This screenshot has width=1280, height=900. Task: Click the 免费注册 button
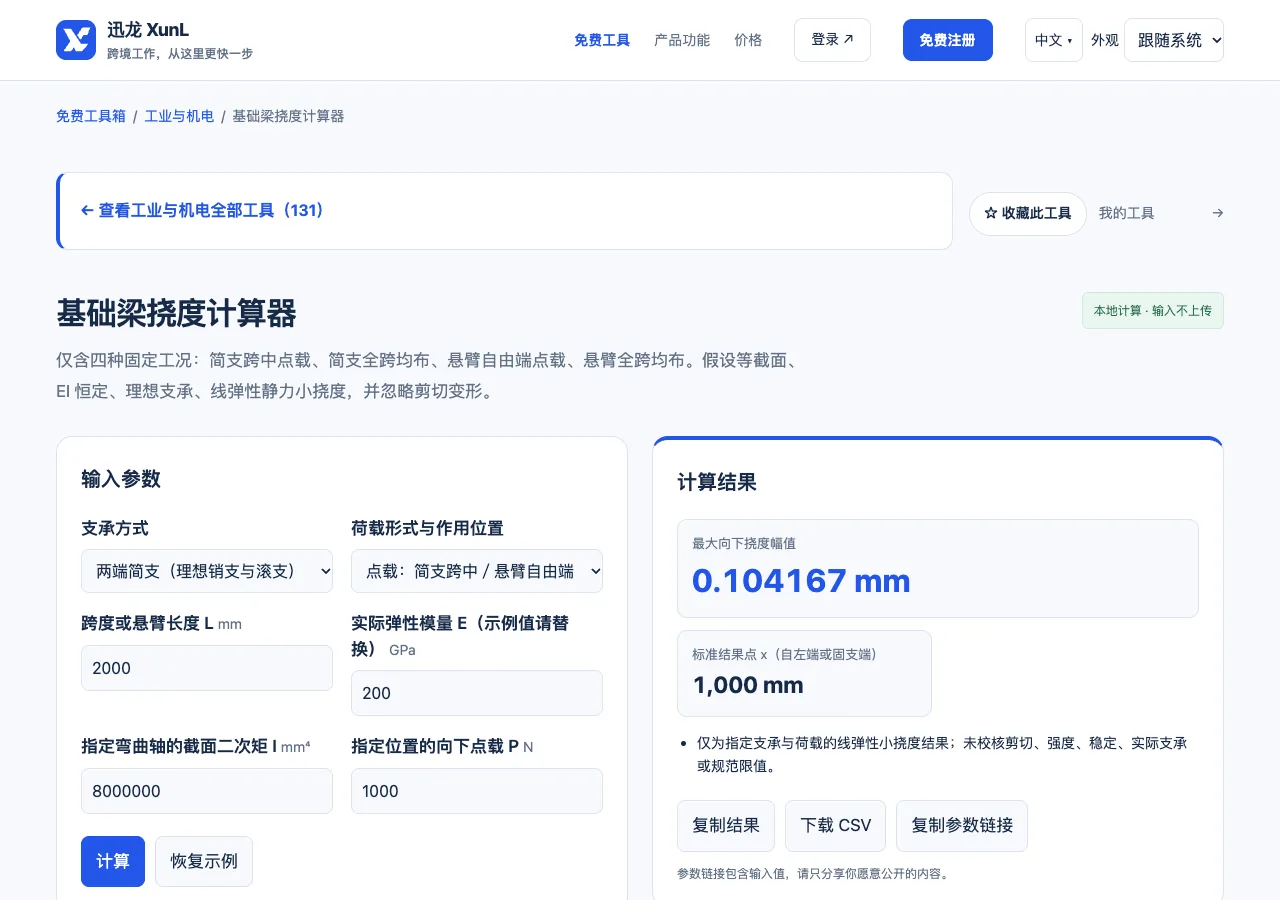(947, 40)
